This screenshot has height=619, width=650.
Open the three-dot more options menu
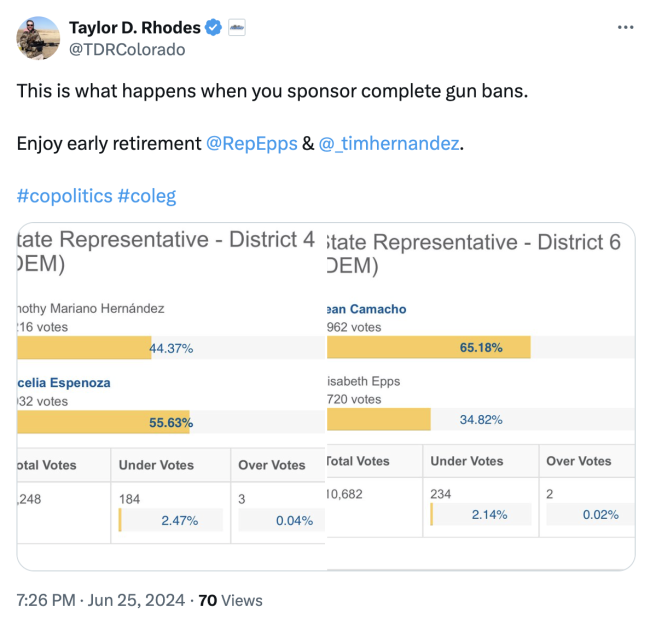click(x=626, y=27)
